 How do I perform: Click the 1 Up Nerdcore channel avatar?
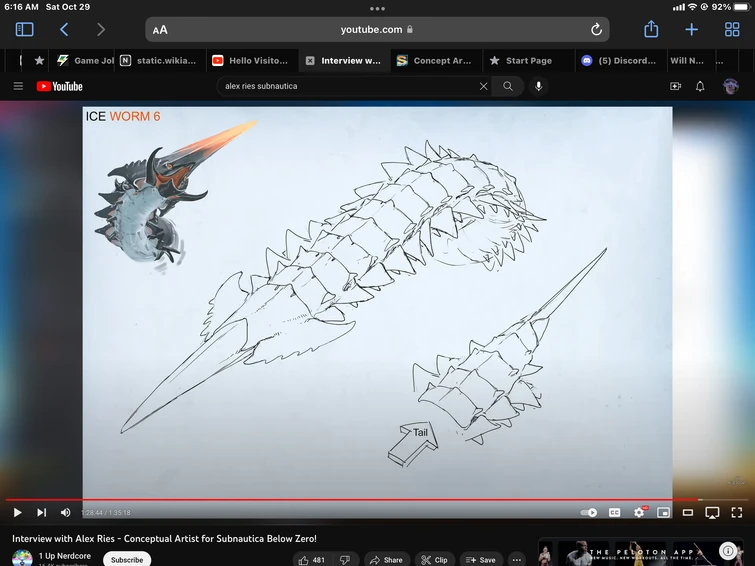(22, 558)
